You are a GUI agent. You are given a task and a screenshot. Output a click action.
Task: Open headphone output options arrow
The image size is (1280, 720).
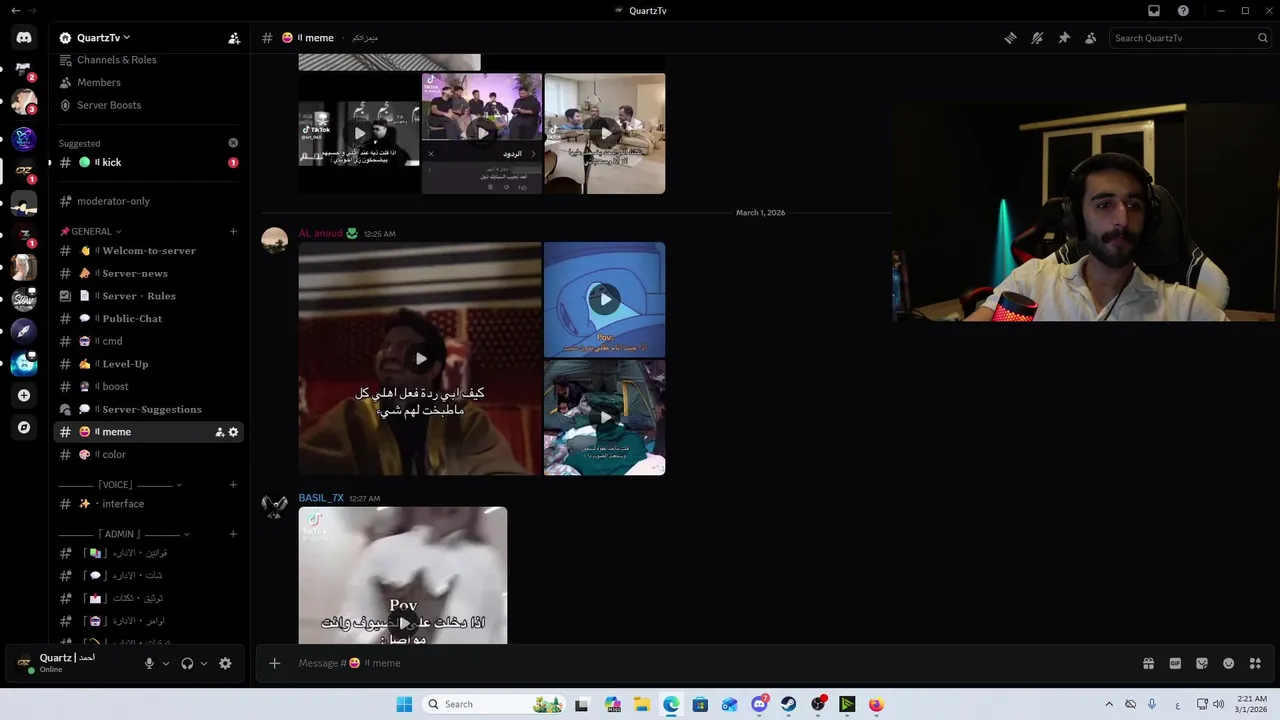[204, 663]
